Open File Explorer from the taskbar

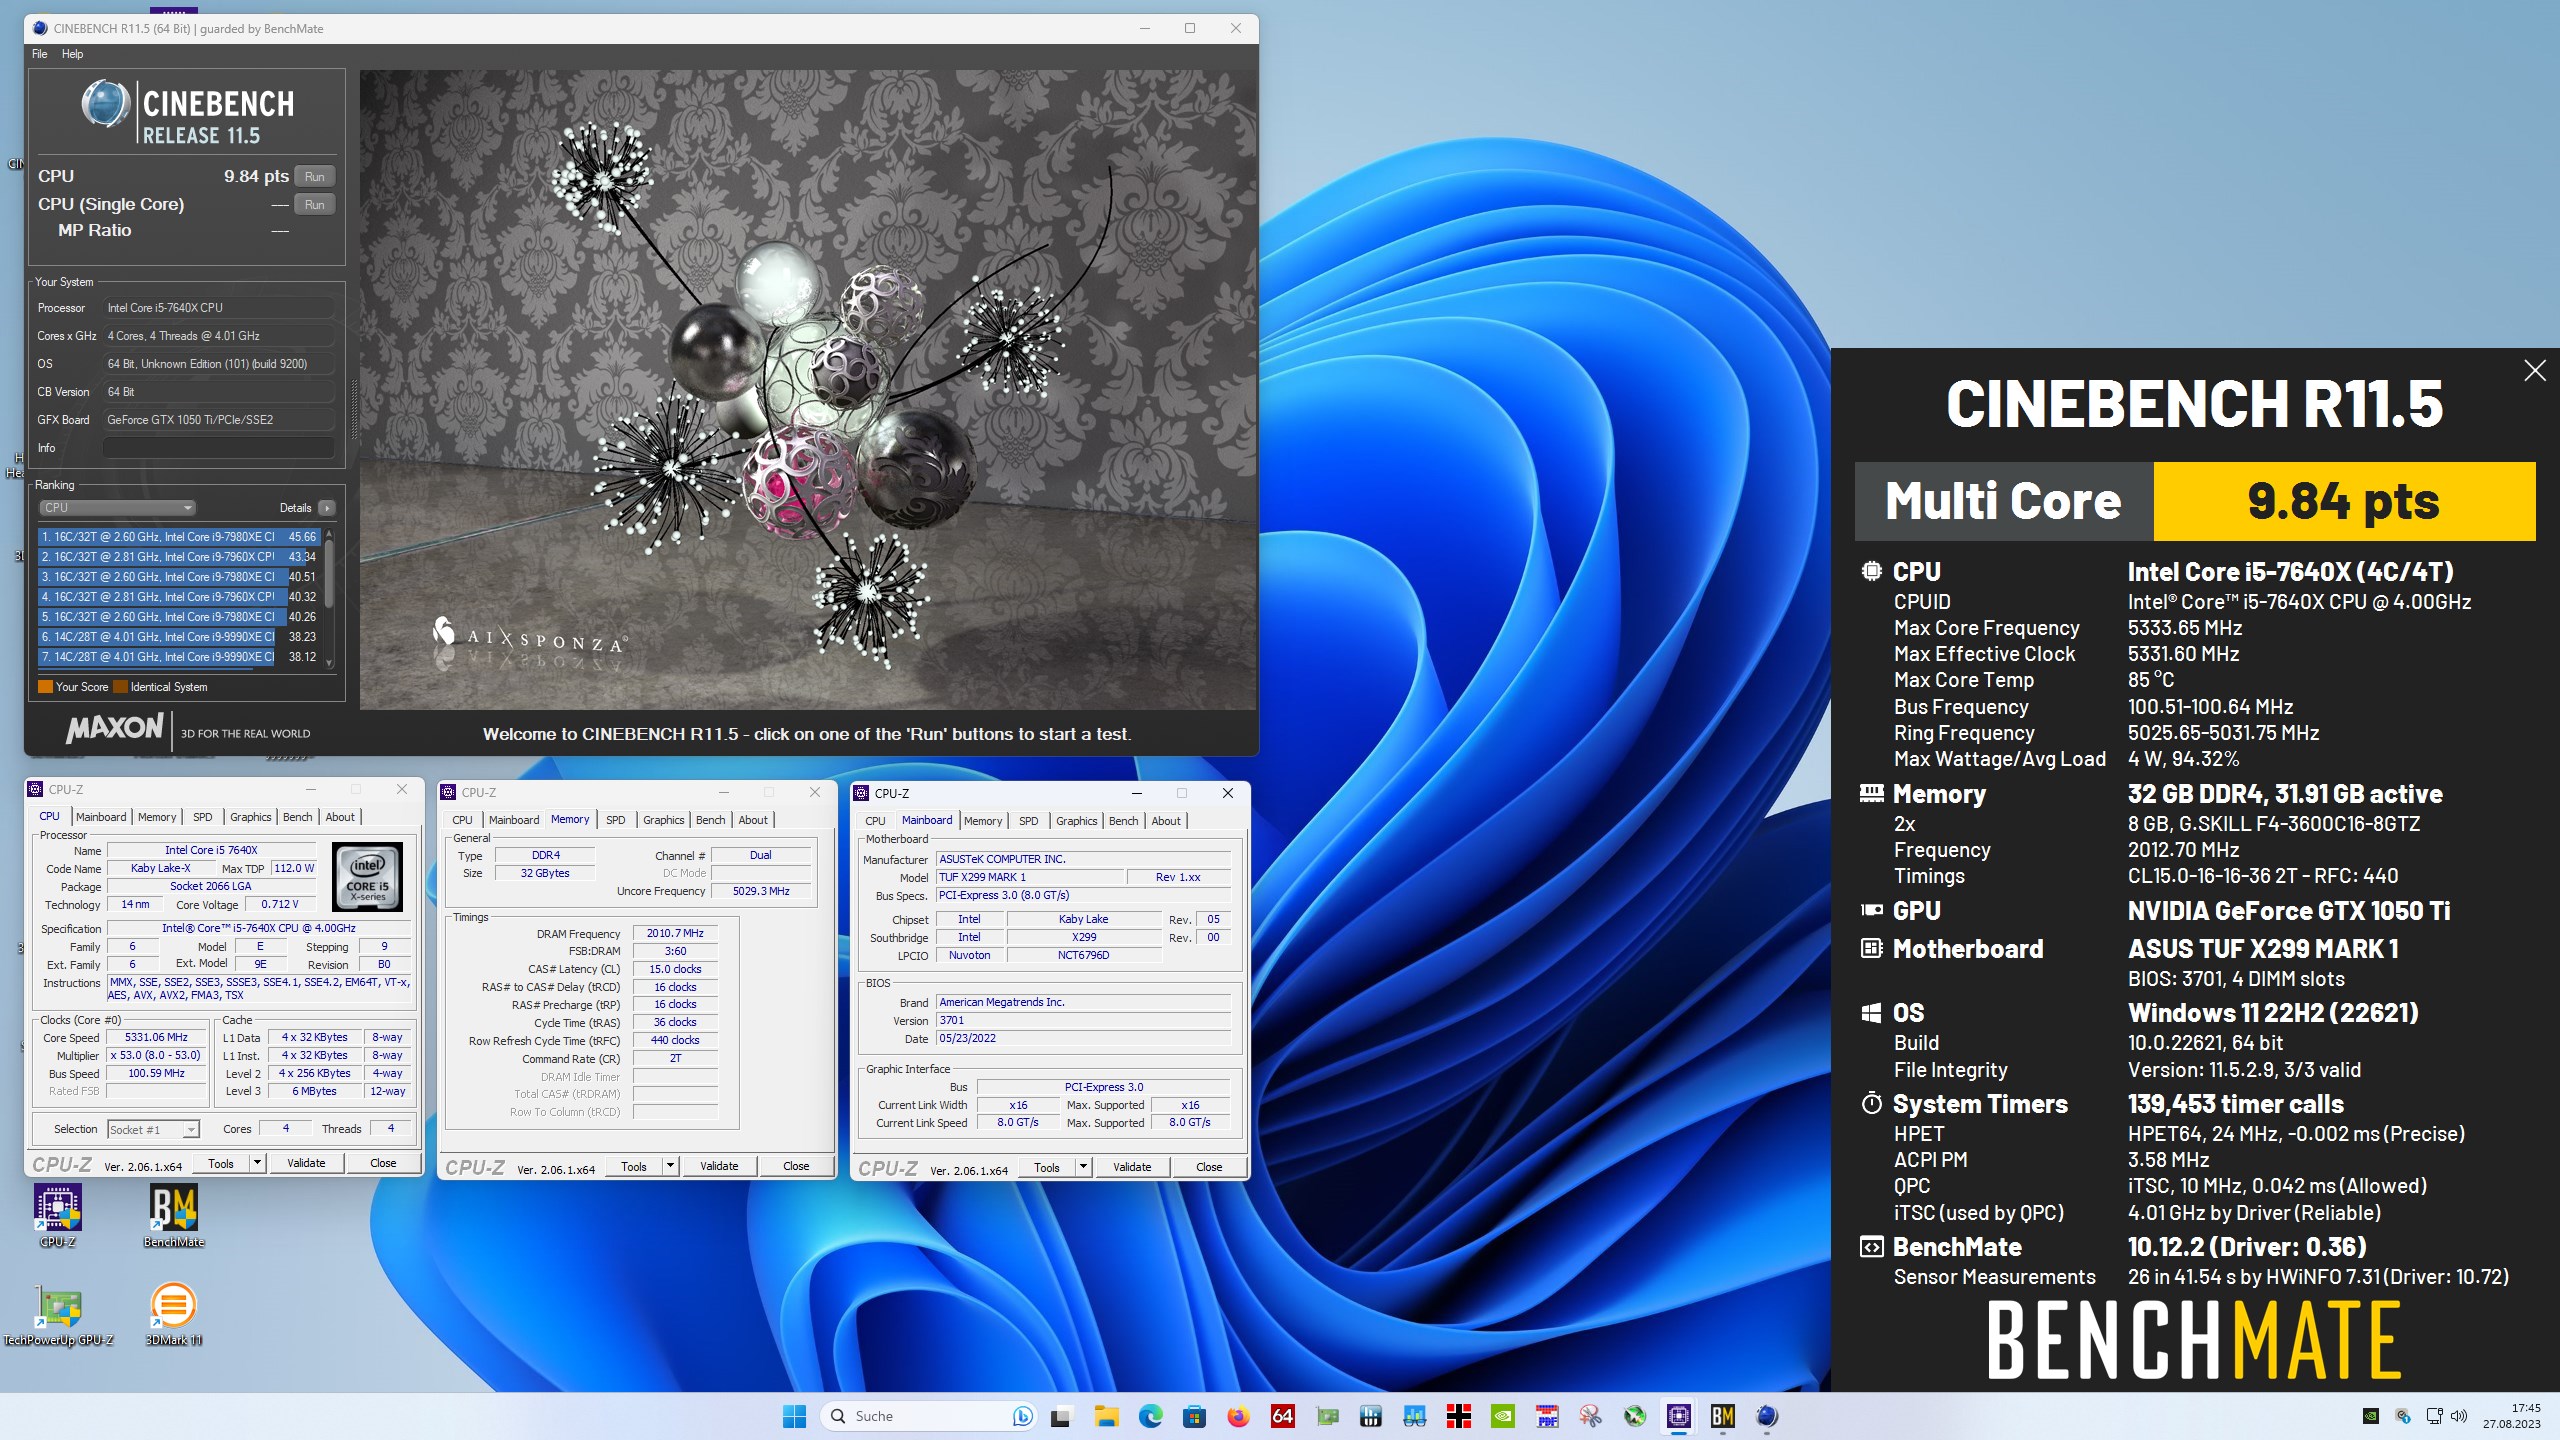click(x=1105, y=1416)
